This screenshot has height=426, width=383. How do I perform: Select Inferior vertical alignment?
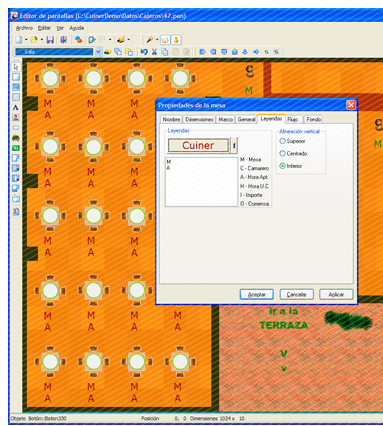click(x=282, y=166)
